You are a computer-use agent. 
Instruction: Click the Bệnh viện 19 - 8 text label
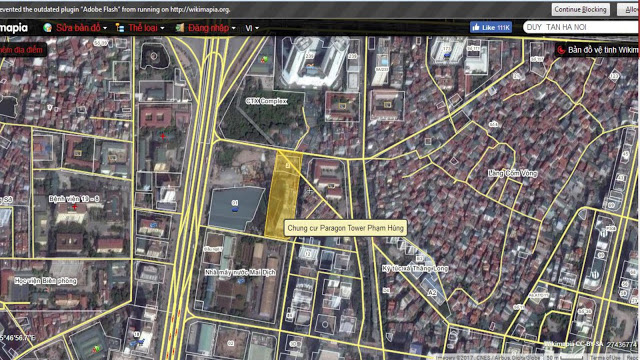point(74,199)
